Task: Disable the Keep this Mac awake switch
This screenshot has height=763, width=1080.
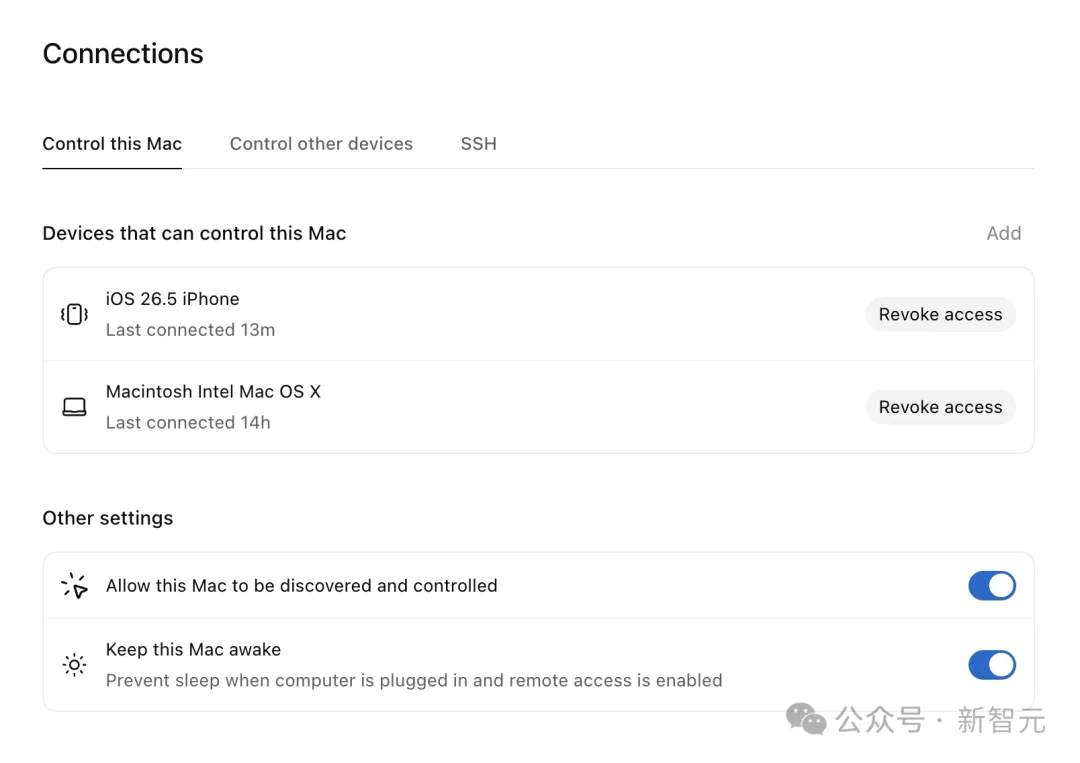Action: point(992,665)
